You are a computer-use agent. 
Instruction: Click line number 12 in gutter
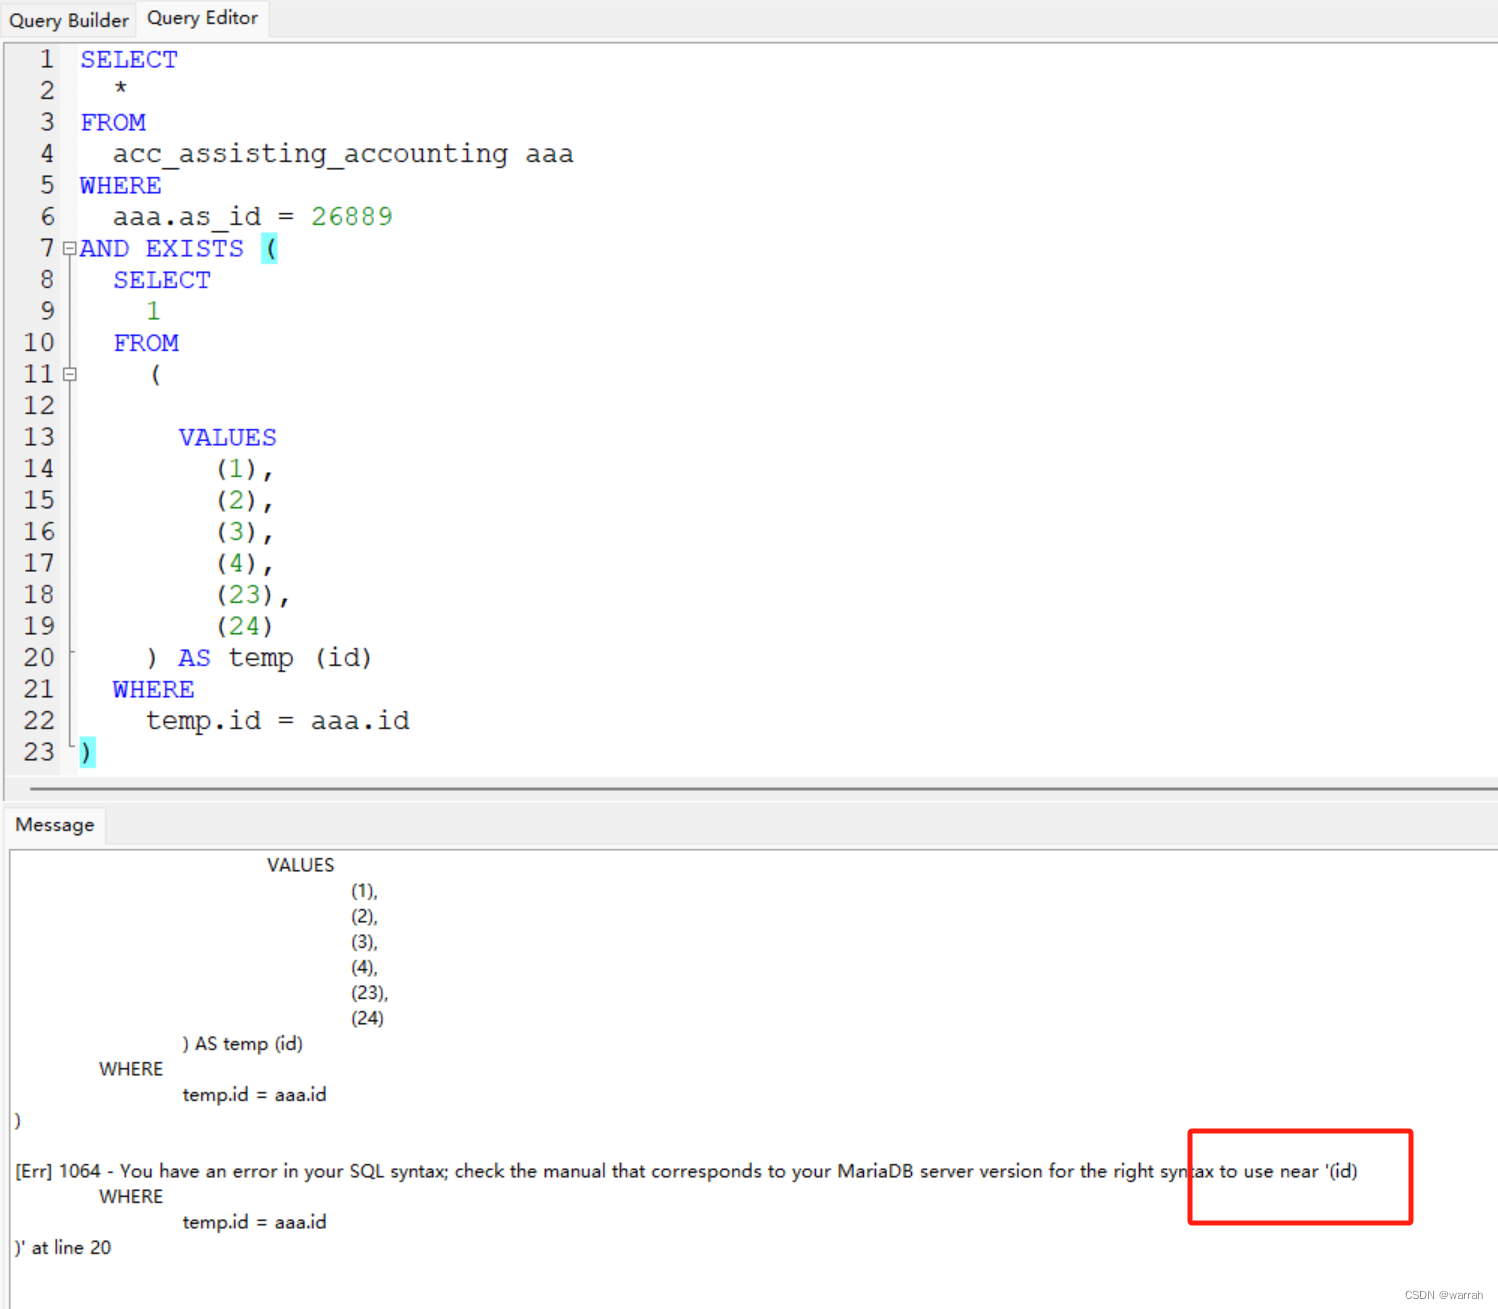click(x=39, y=406)
